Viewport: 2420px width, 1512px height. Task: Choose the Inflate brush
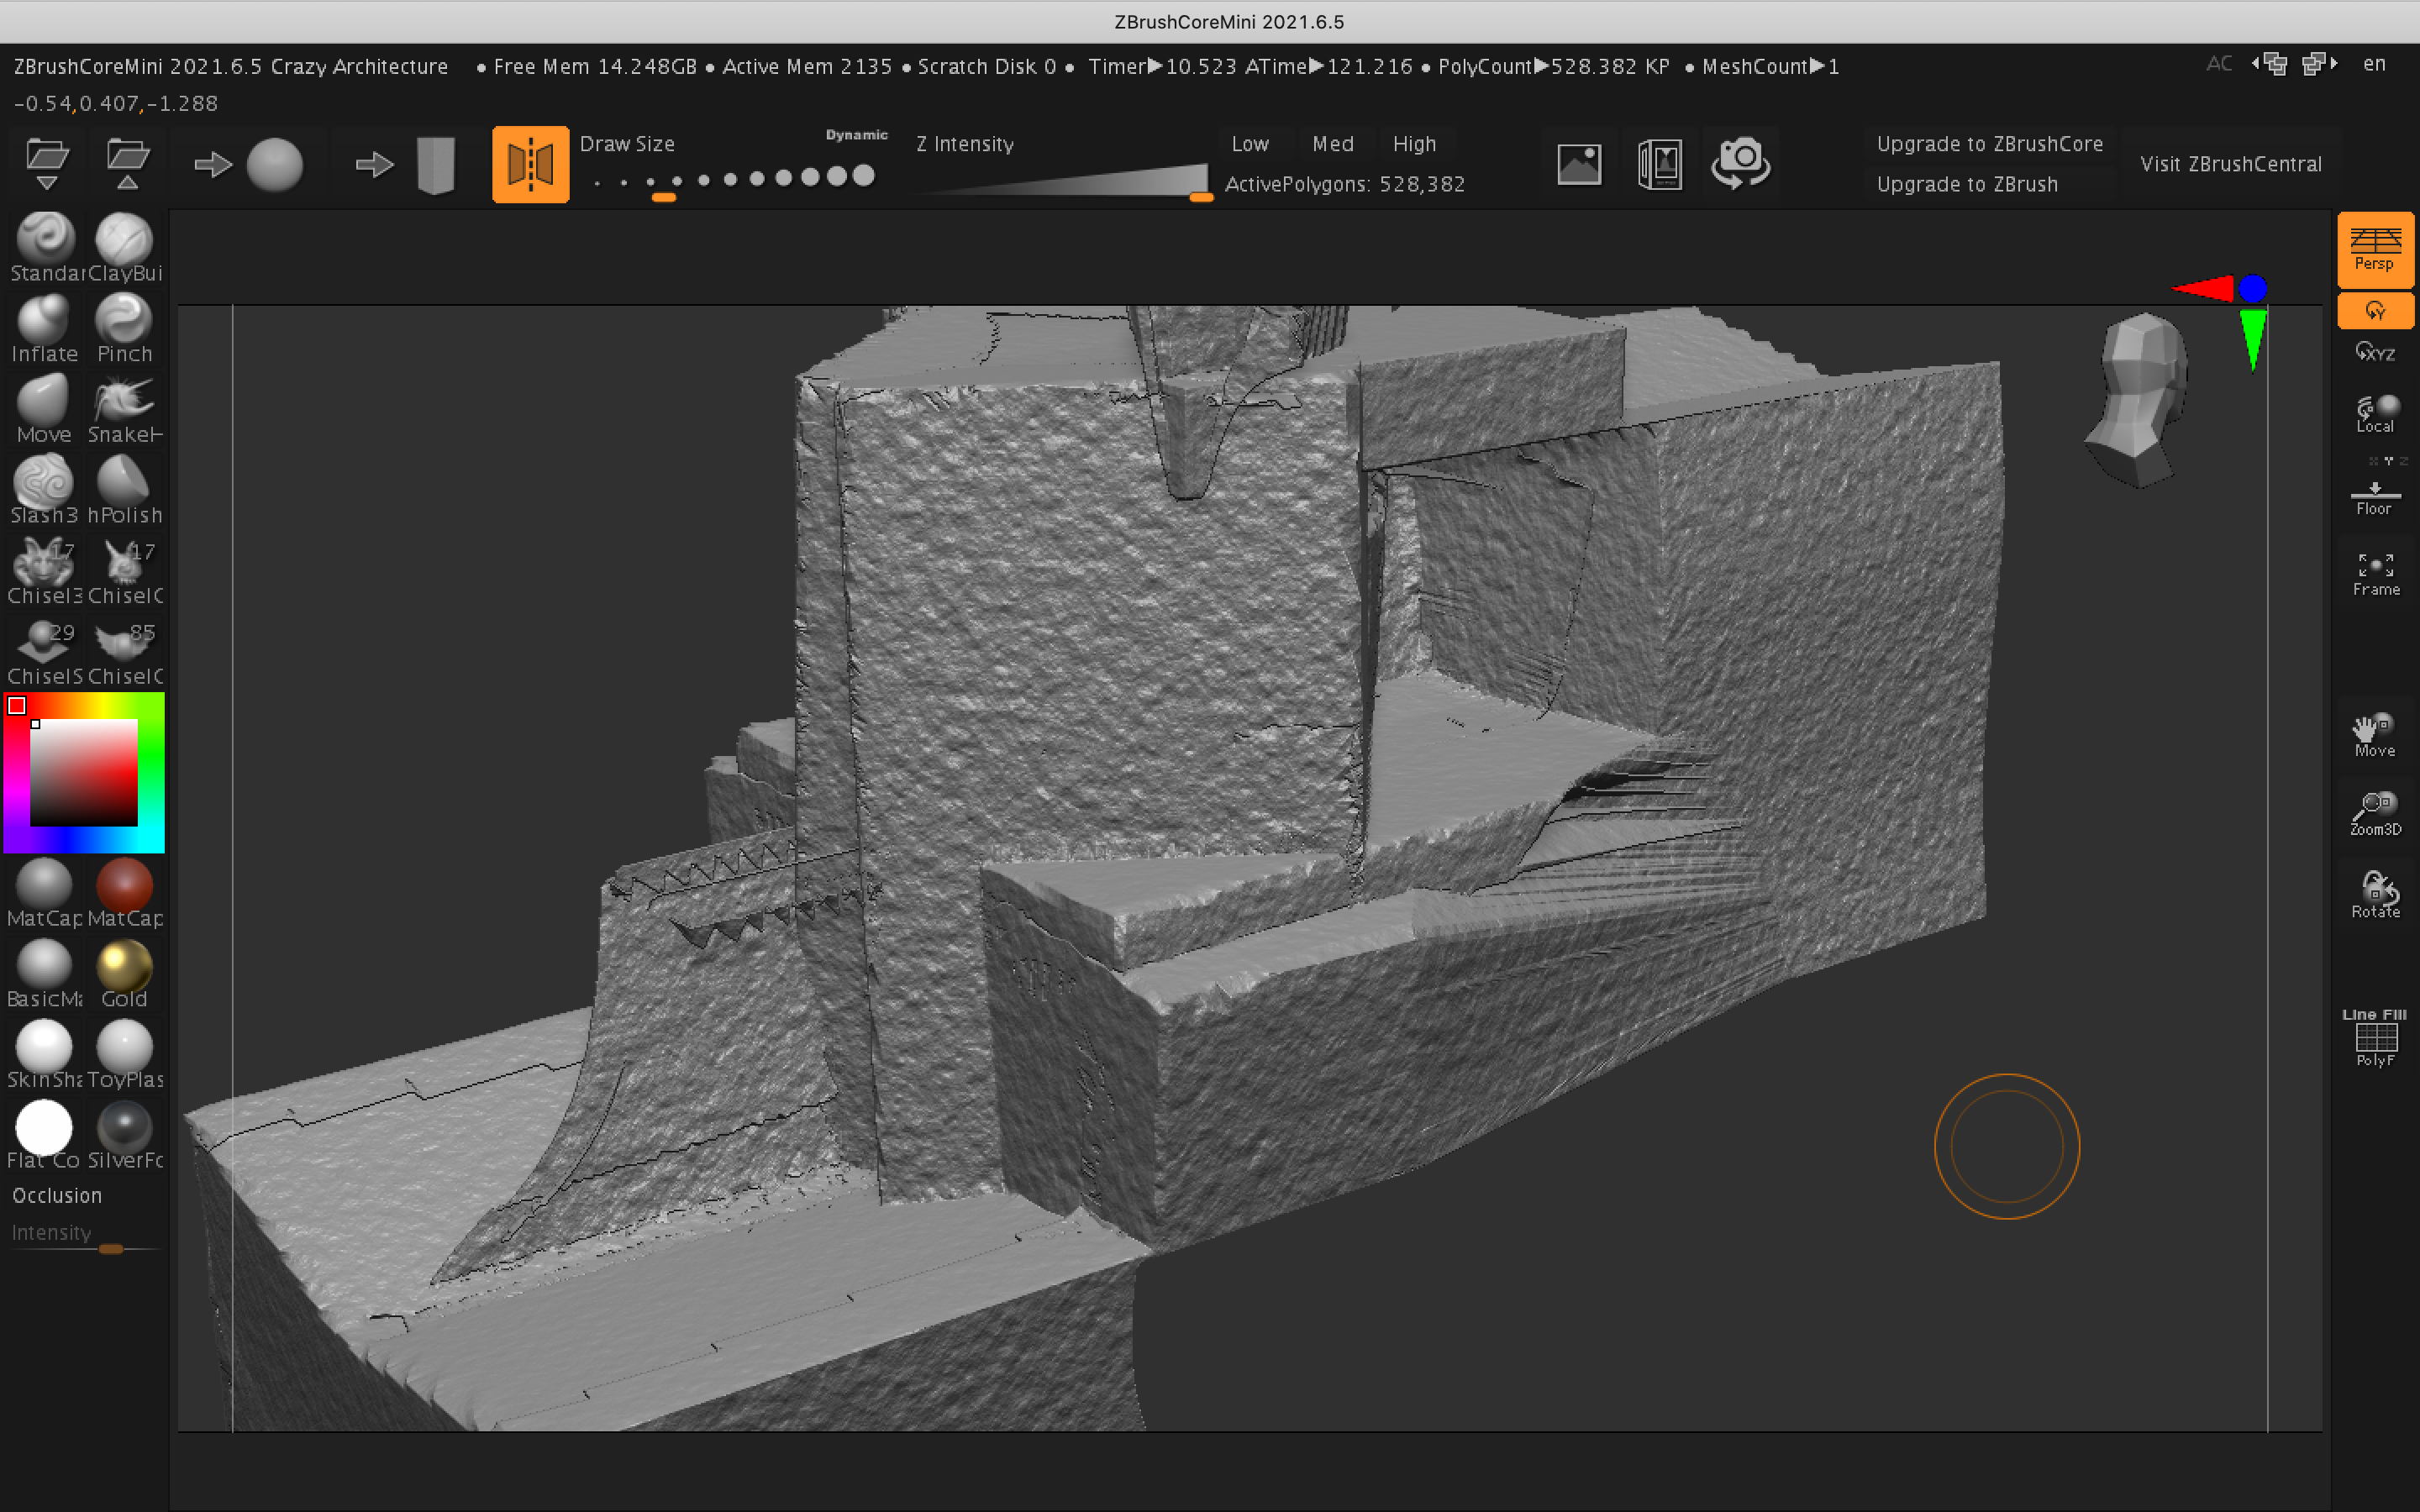[45, 328]
